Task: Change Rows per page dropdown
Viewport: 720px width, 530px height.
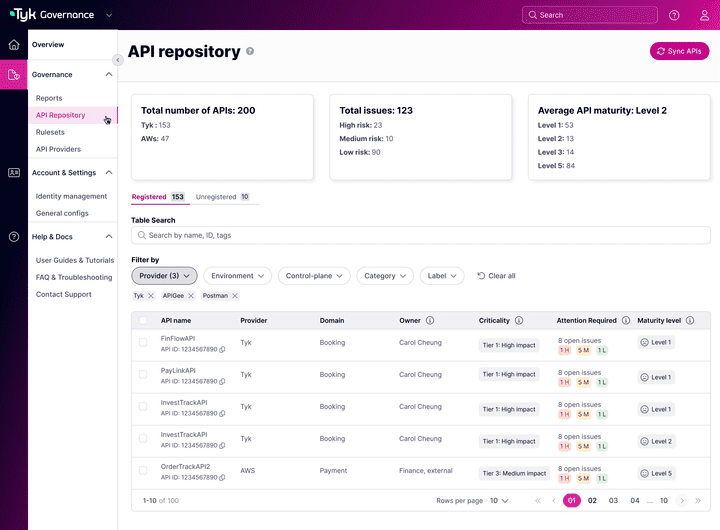Action: (499, 501)
